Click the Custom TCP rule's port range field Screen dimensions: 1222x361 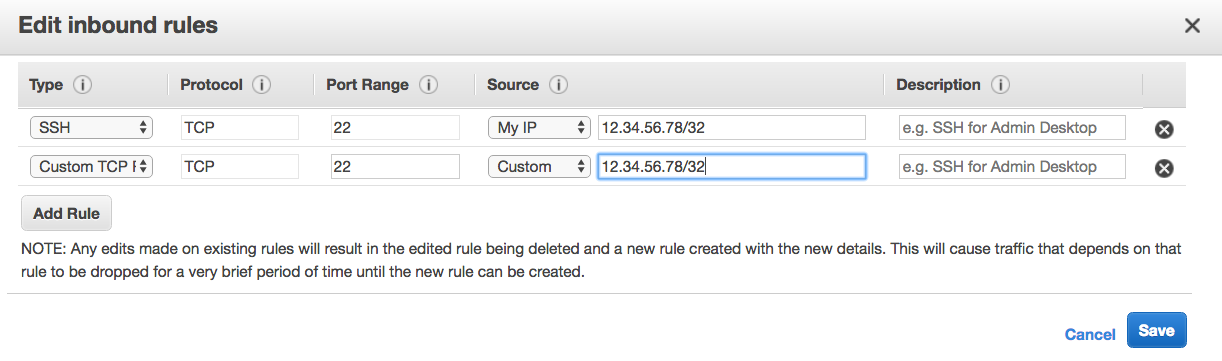tap(395, 166)
